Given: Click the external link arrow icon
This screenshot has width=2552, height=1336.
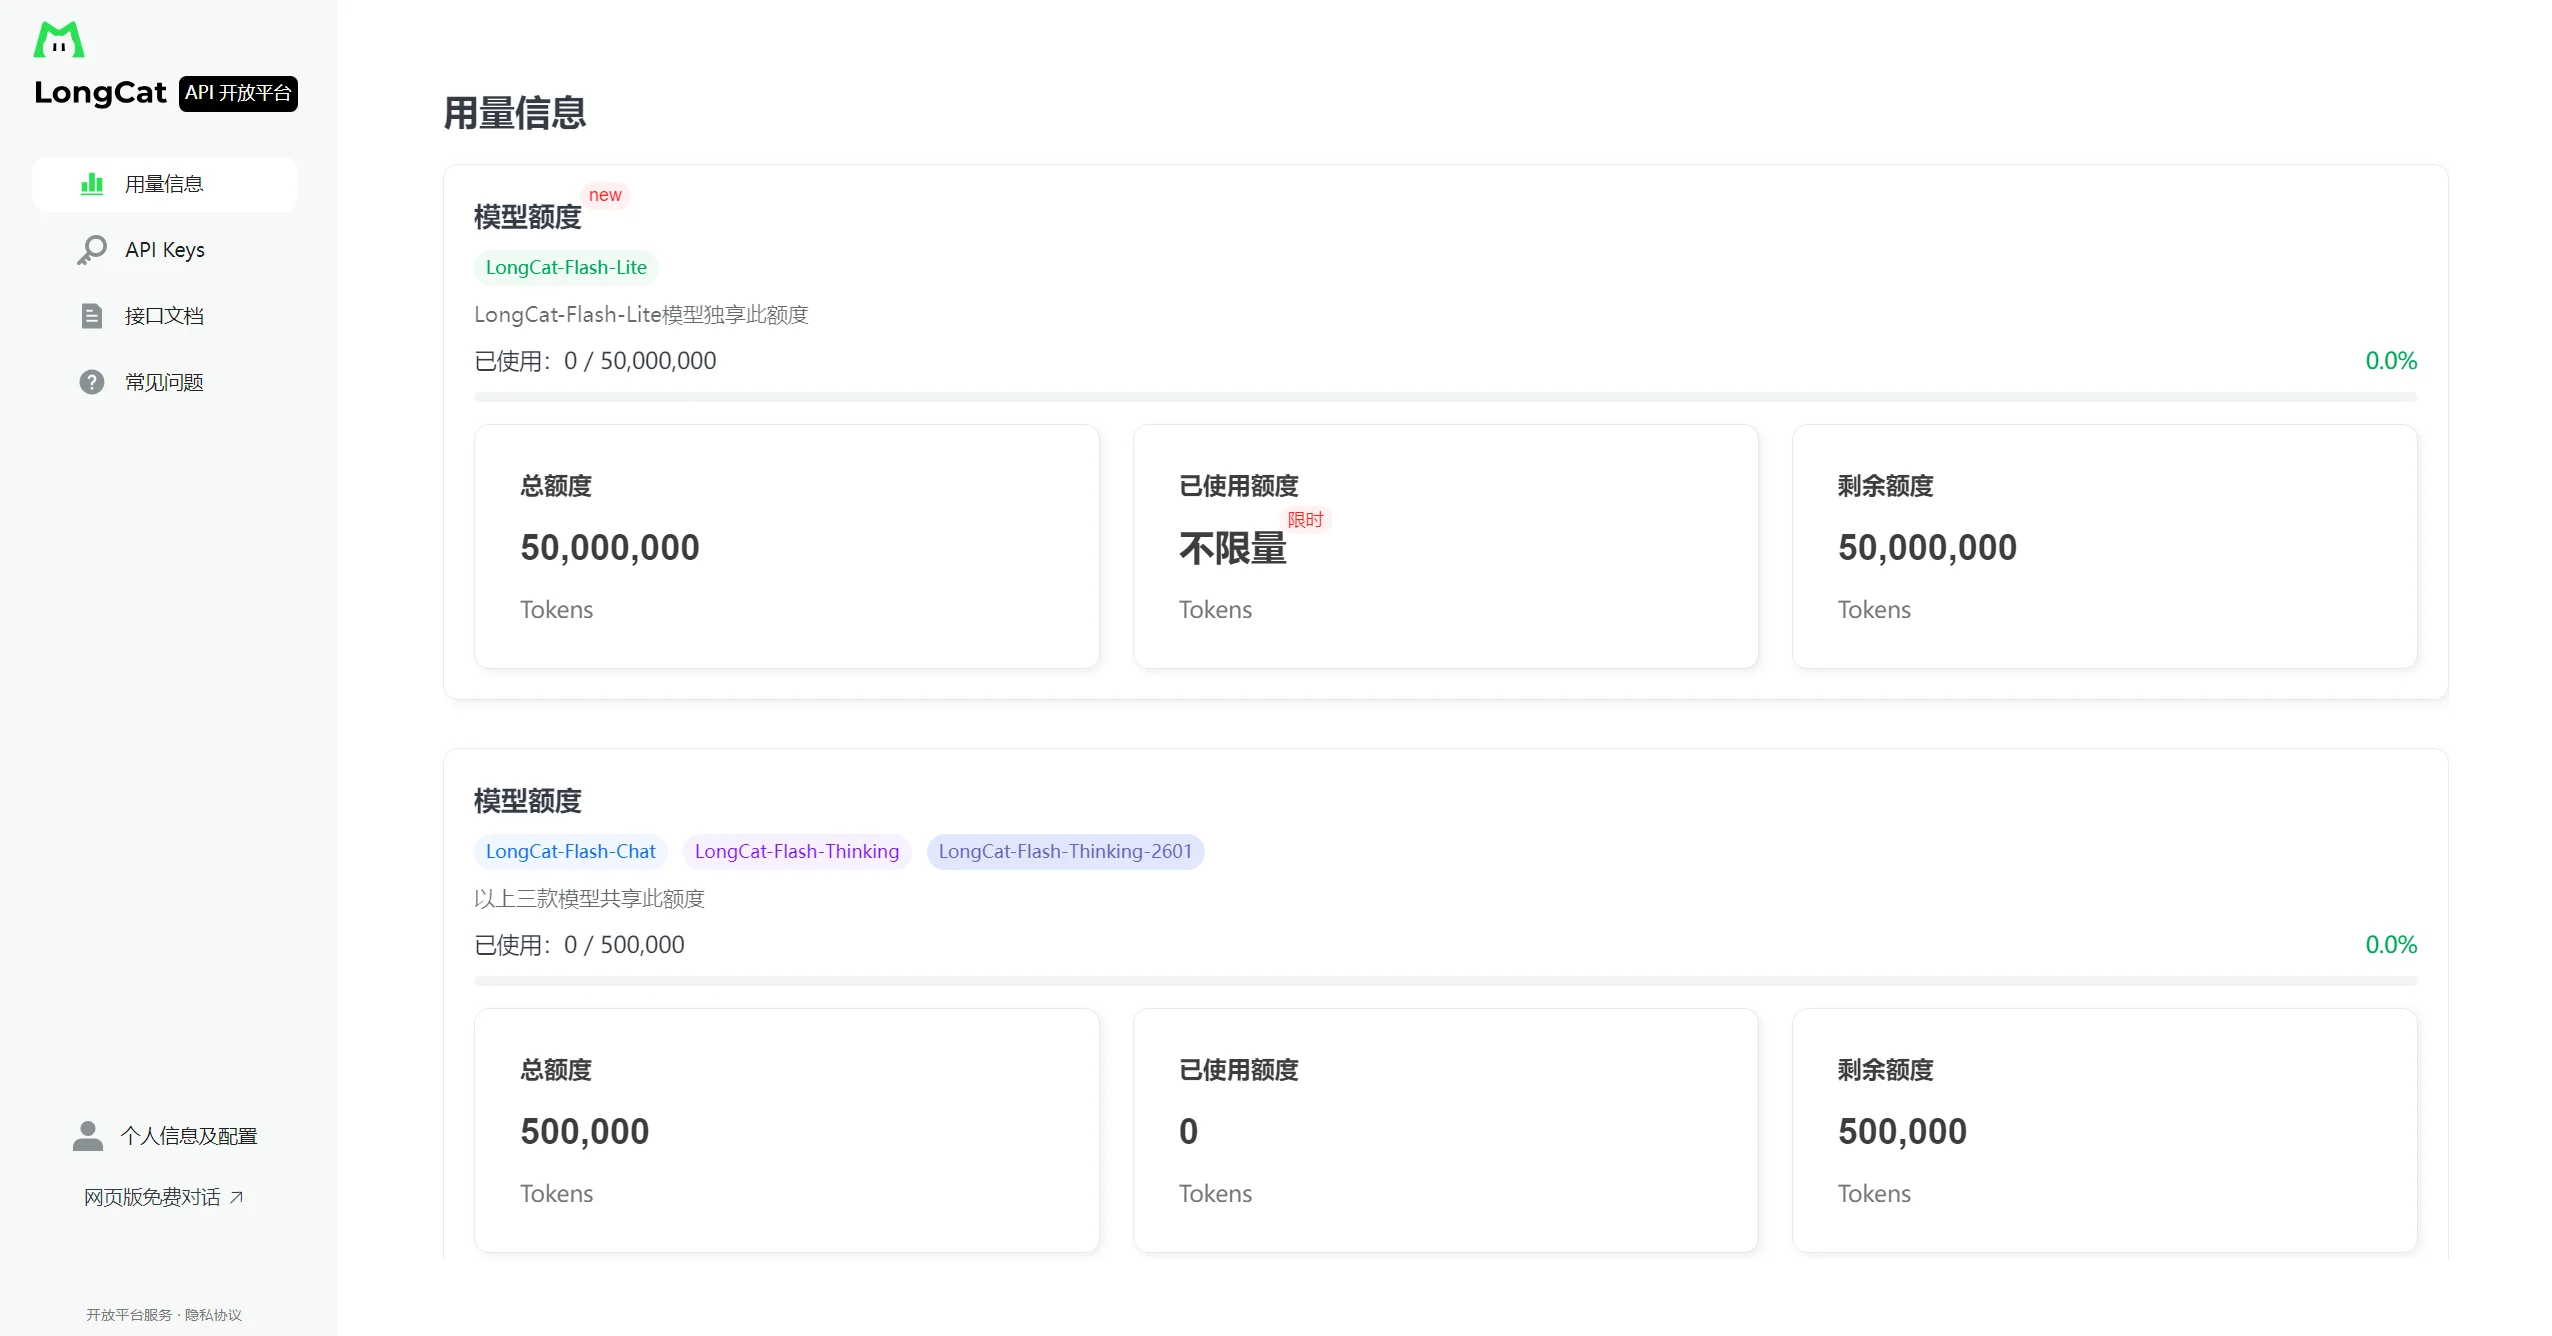Looking at the screenshot, I should (237, 1197).
